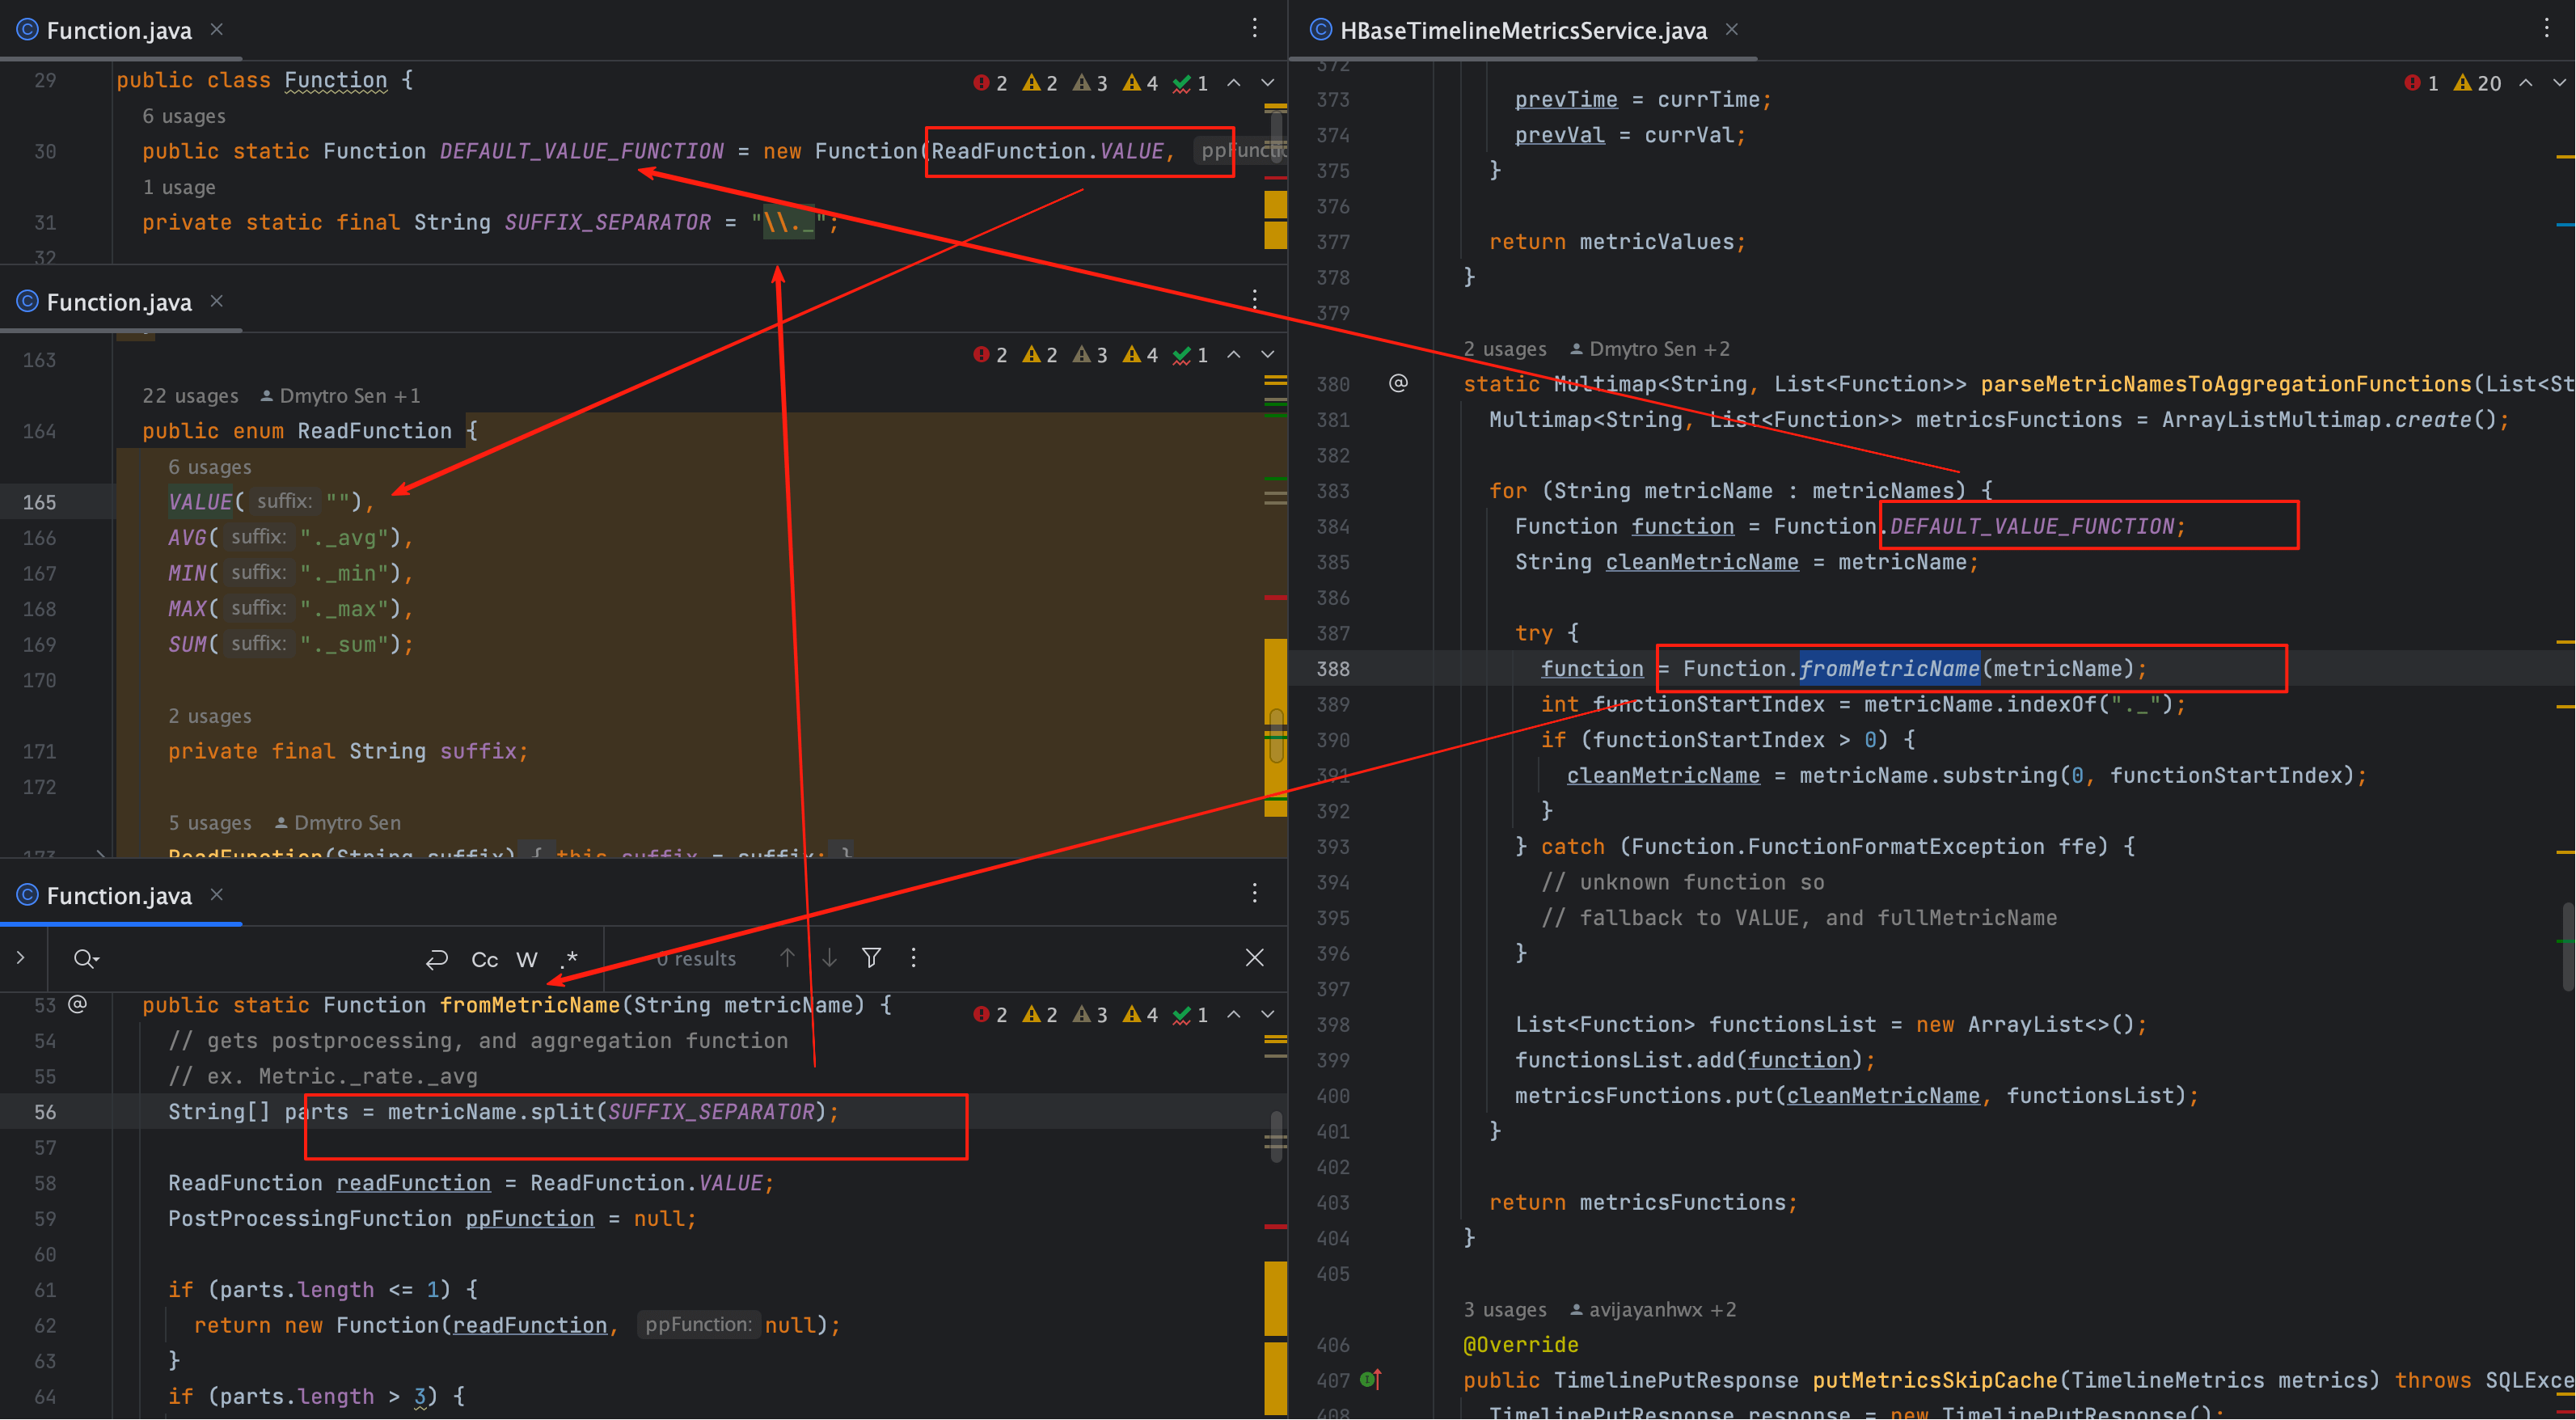Expand the replace field chevron in find bar
This screenshot has height=1420, width=2576.
coord(20,958)
